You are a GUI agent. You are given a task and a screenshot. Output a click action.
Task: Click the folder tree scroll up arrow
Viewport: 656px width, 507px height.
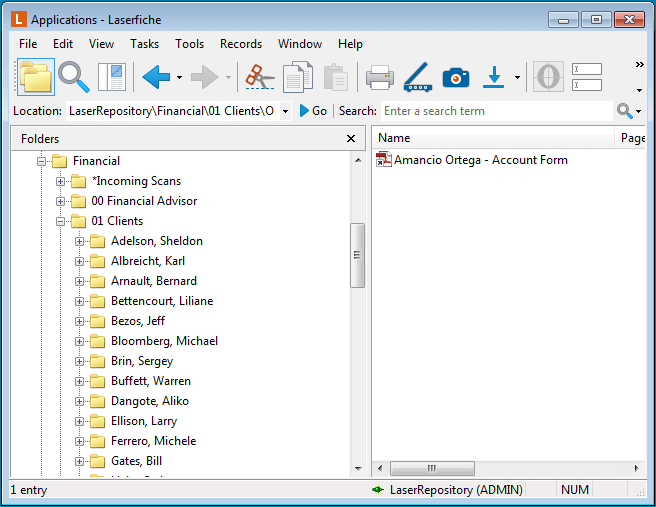tap(358, 160)
